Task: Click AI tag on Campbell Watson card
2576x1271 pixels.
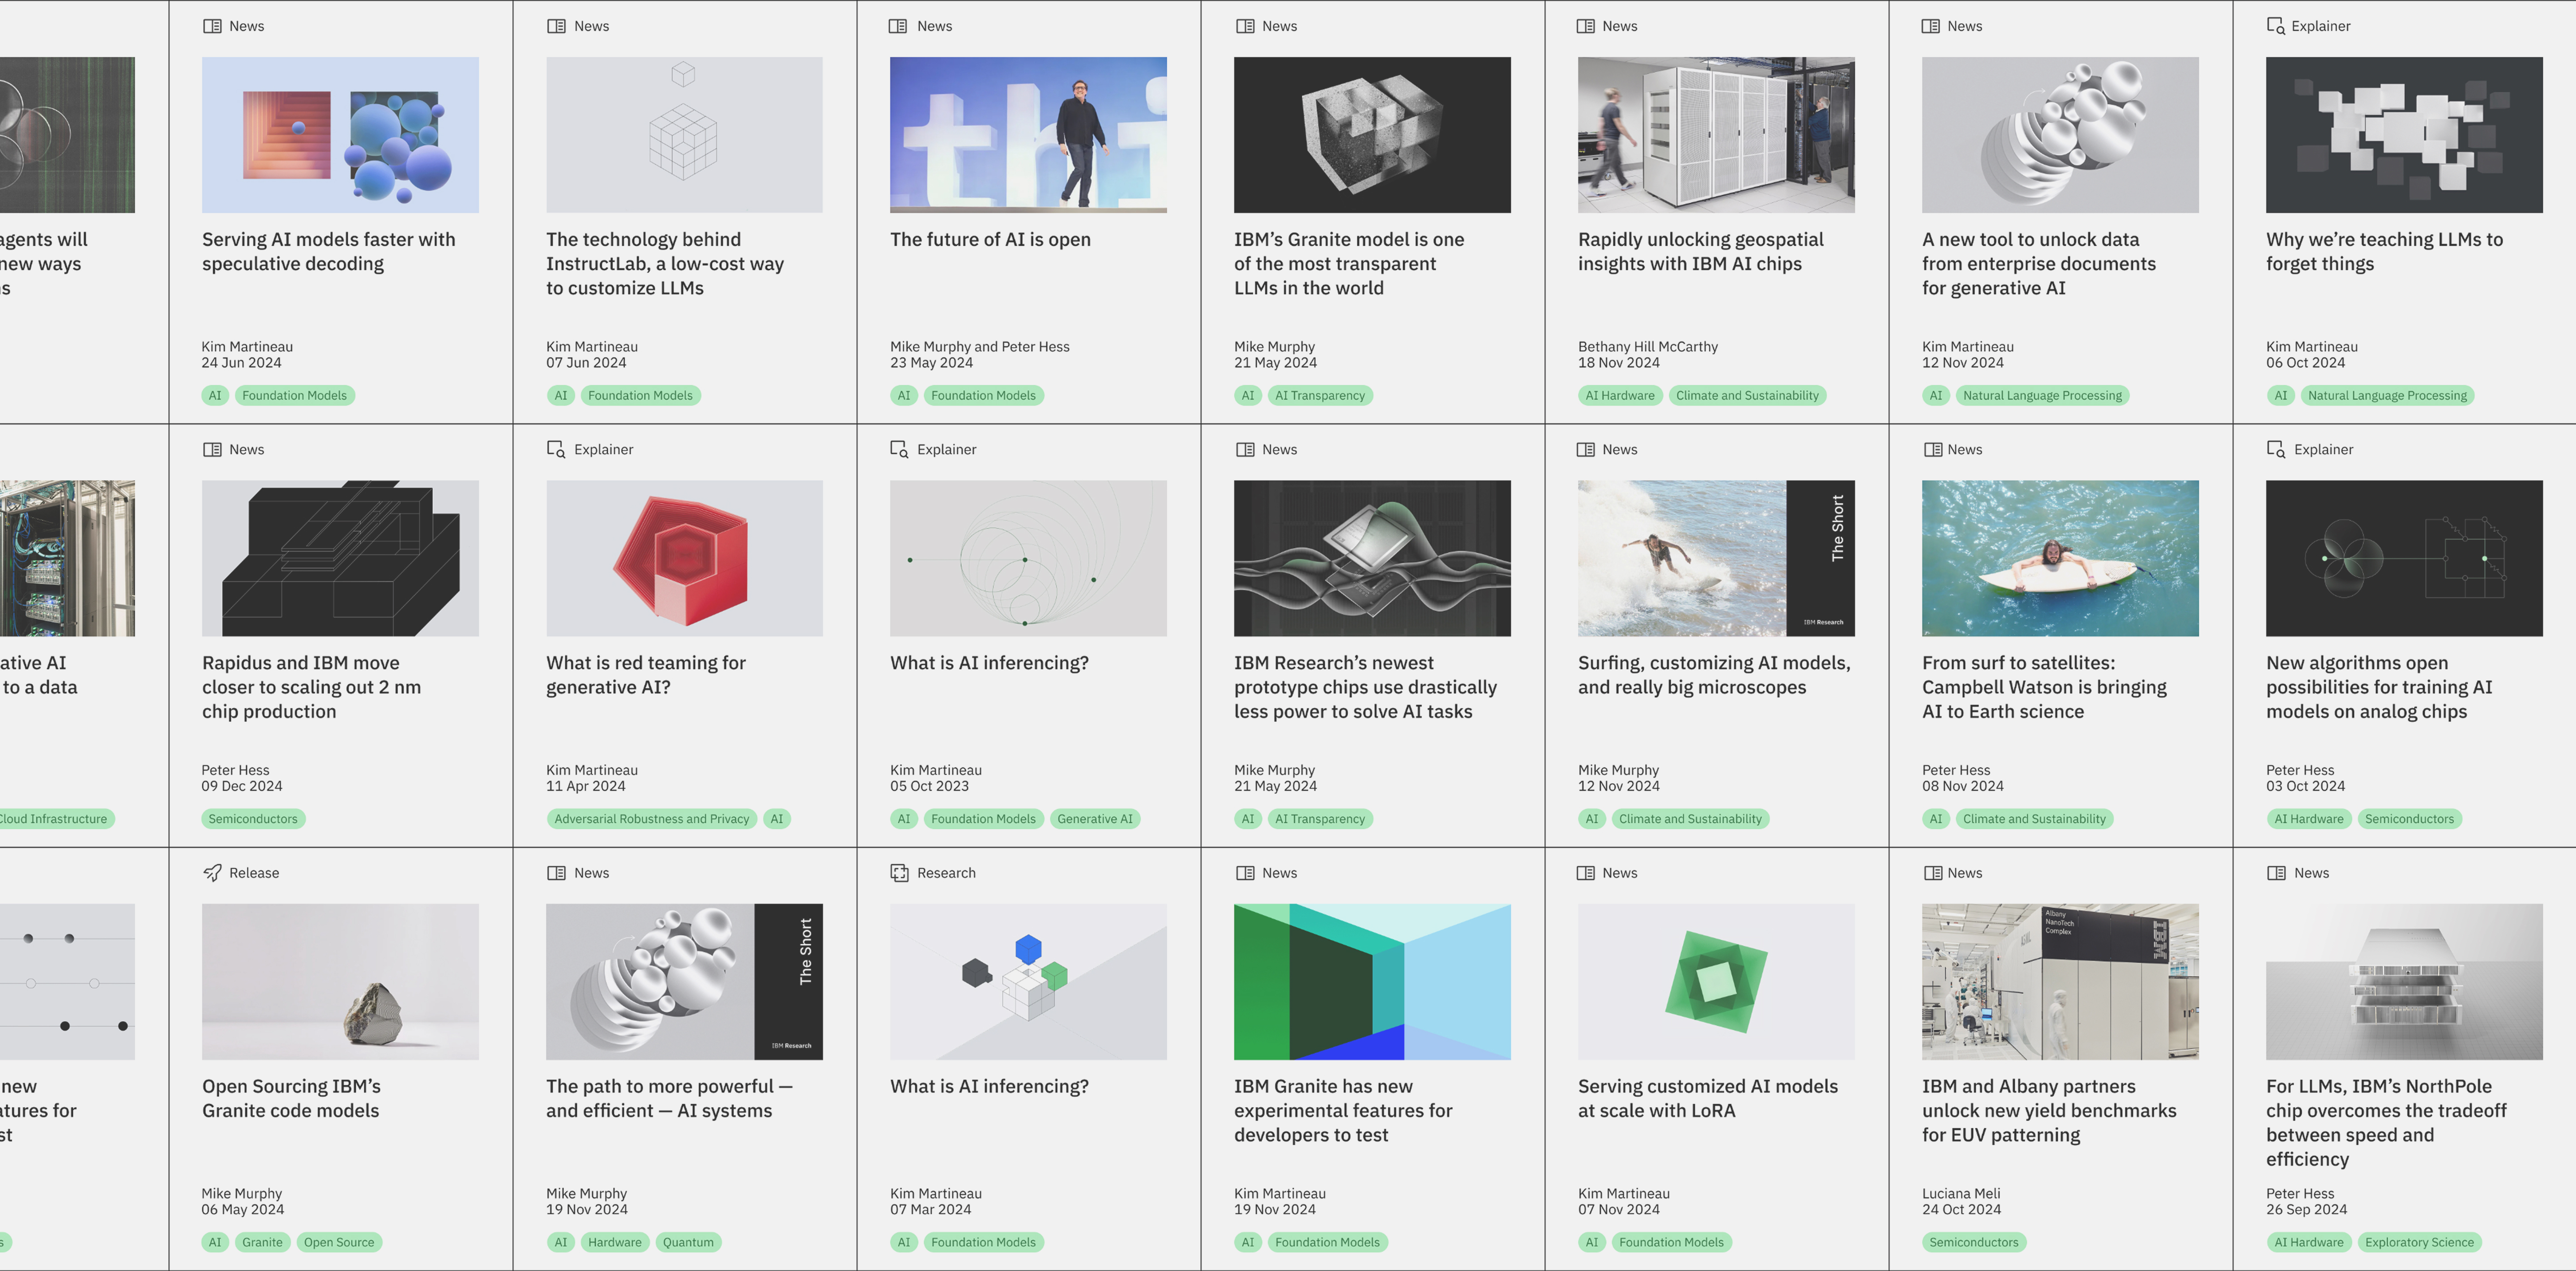Action: [x=1935, y=819]
